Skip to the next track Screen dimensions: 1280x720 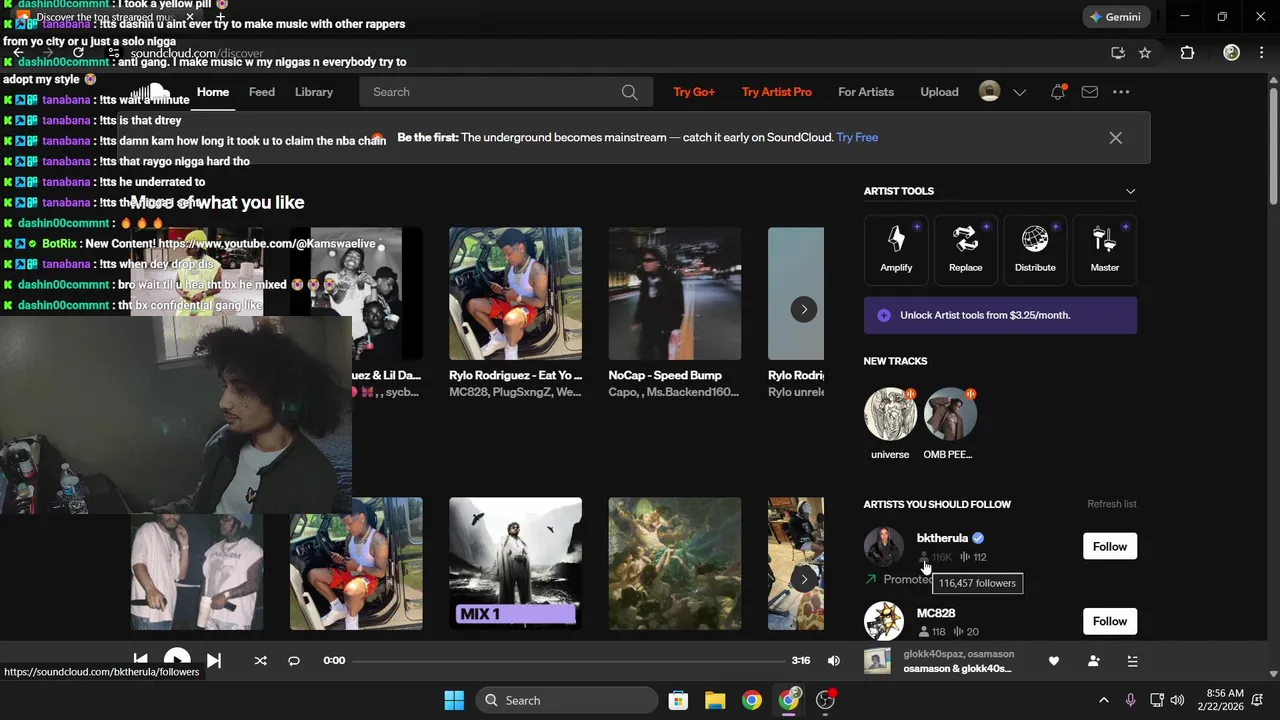pyautogui.click(x=213, y=660)
